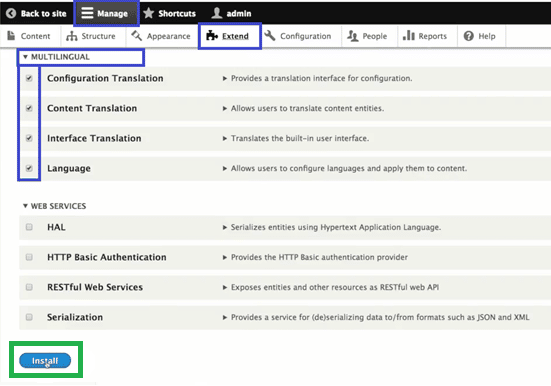Click the Structure hierarchy icon
Viewport: 551px width, 386px height.
tap(72, 36)
